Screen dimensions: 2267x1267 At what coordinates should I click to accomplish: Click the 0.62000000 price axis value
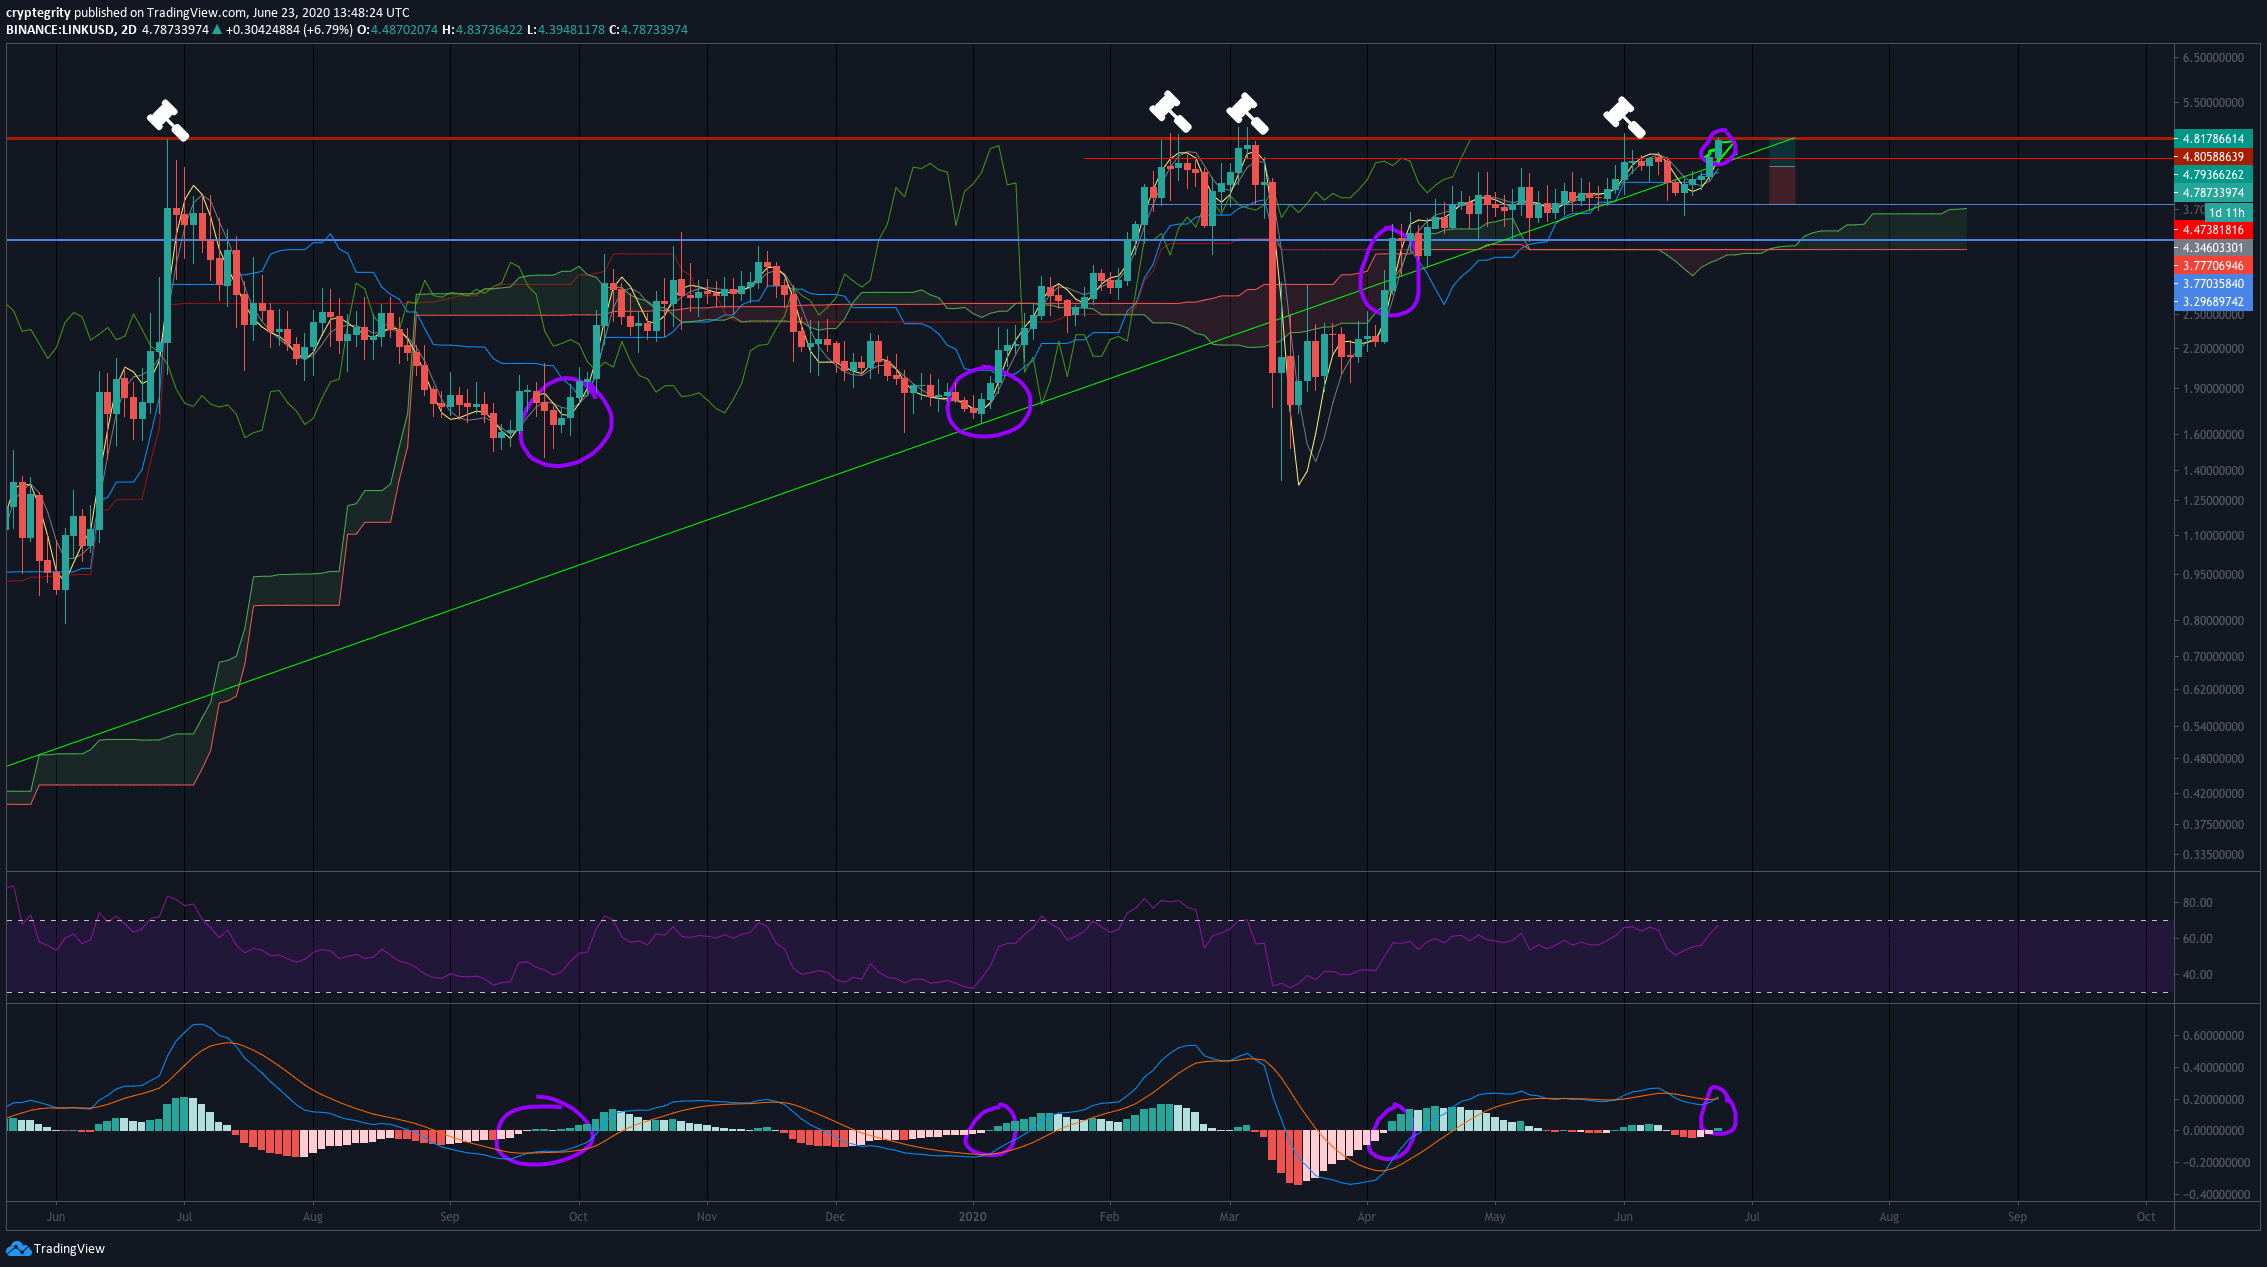[x=2212, y=690]
